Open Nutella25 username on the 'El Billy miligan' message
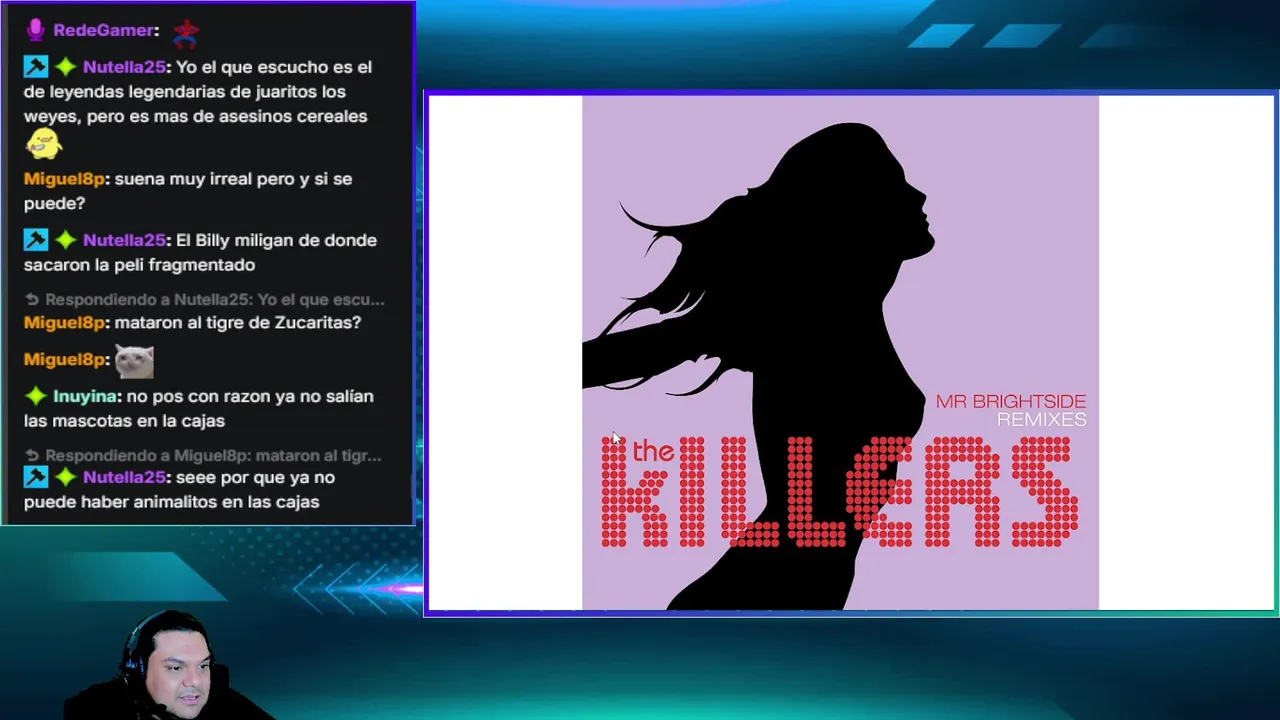Image resolution: width=1280 pixels, height=720 pixels. 124,240
